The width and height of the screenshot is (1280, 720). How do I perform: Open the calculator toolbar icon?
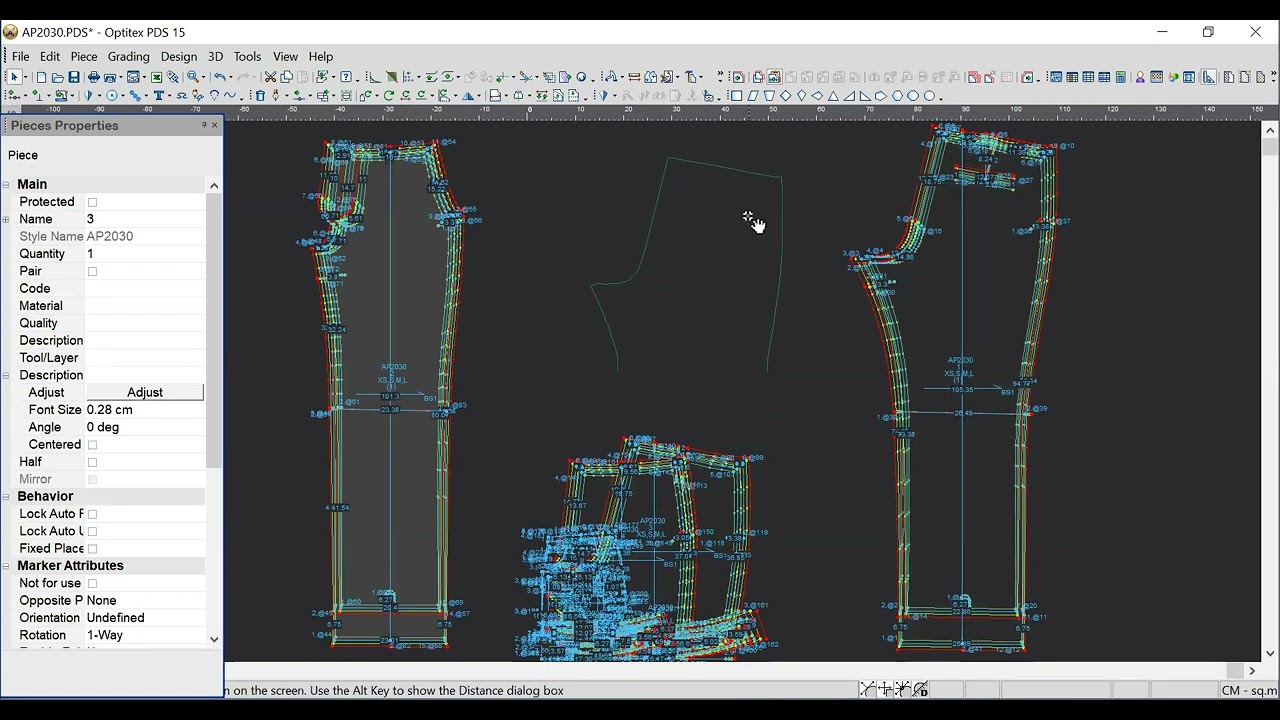[1121, 77]
